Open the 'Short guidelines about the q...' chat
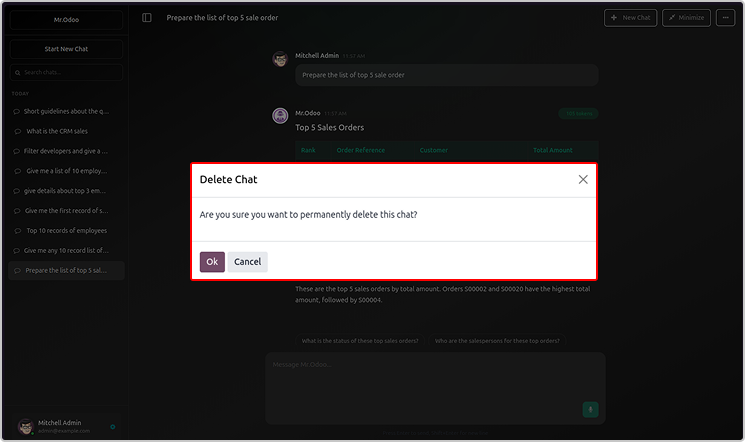Viewport: 745px width, 442px height. coord(67,111)
